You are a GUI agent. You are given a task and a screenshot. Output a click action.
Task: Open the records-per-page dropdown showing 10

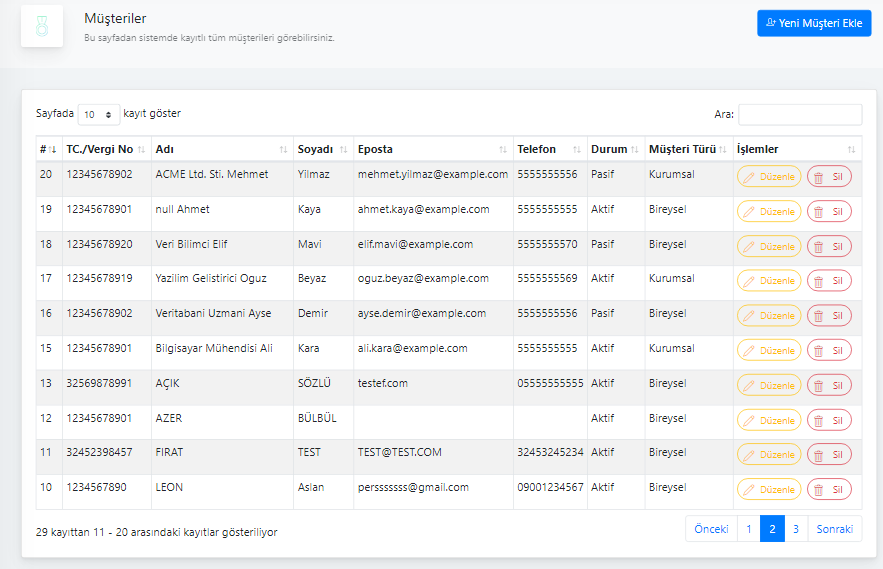[99, 114]
